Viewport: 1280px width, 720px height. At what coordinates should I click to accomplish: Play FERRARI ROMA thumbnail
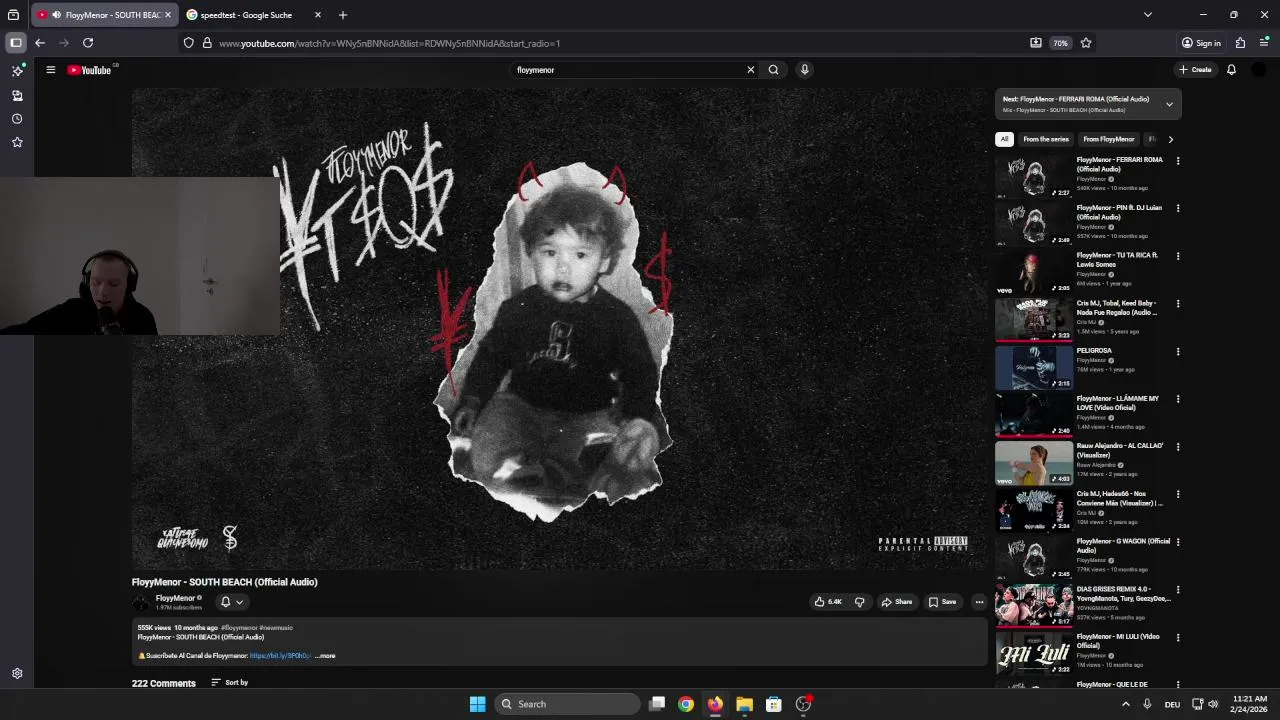pos(1034,176)
